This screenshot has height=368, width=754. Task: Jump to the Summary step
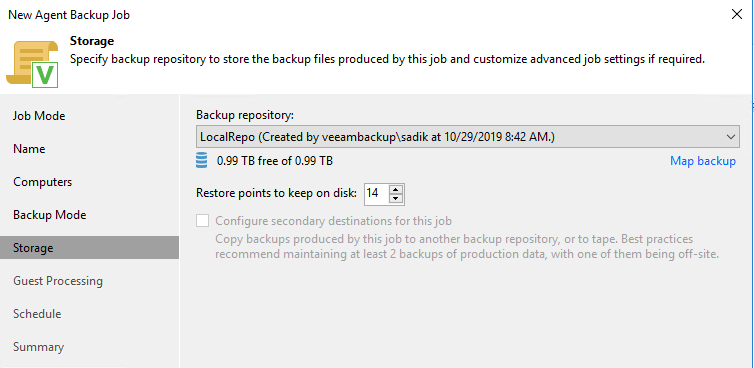pyautogui.click(x=38, y=347)
